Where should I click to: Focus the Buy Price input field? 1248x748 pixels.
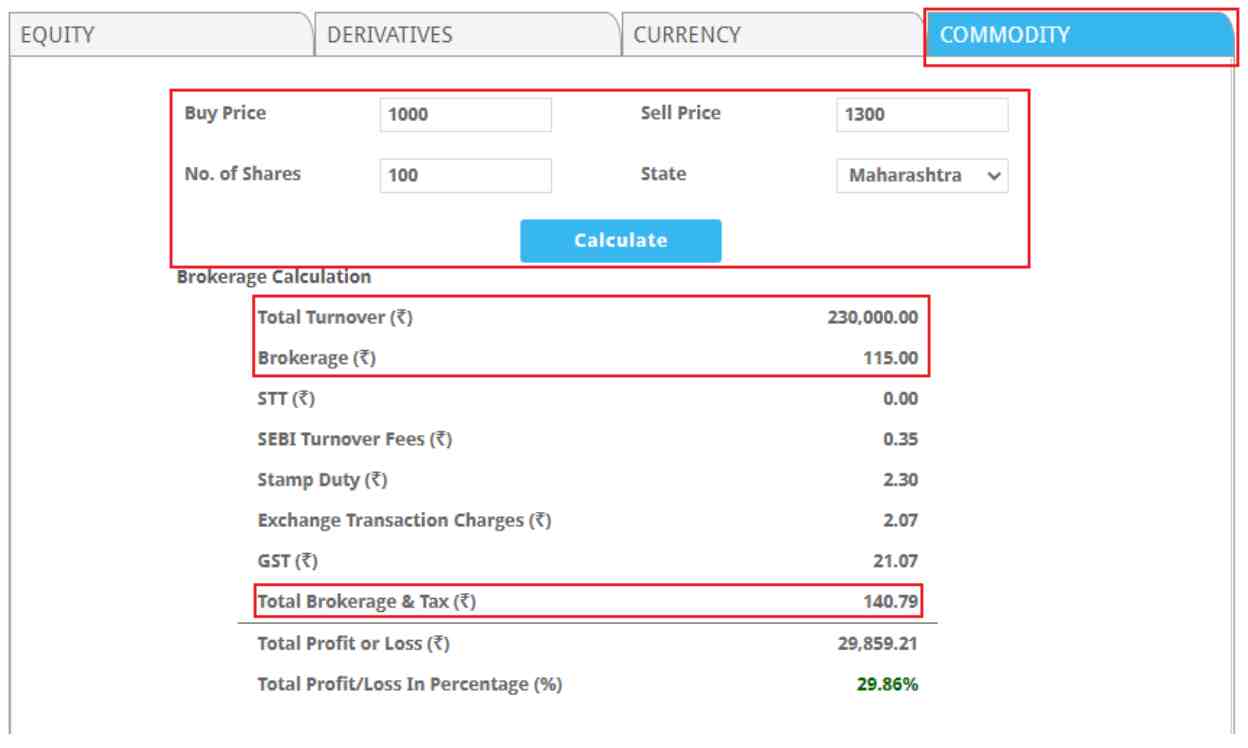[x=465, y=115]
